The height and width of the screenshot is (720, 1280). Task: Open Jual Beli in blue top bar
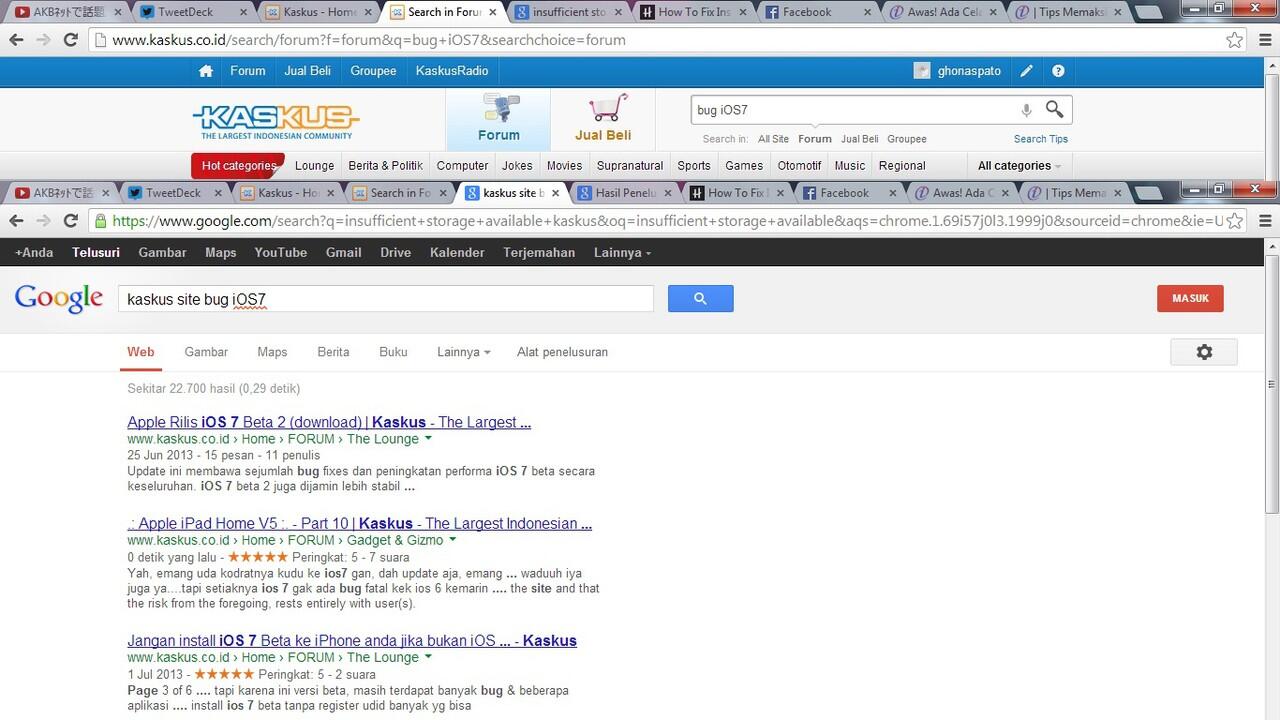[308, 71]
